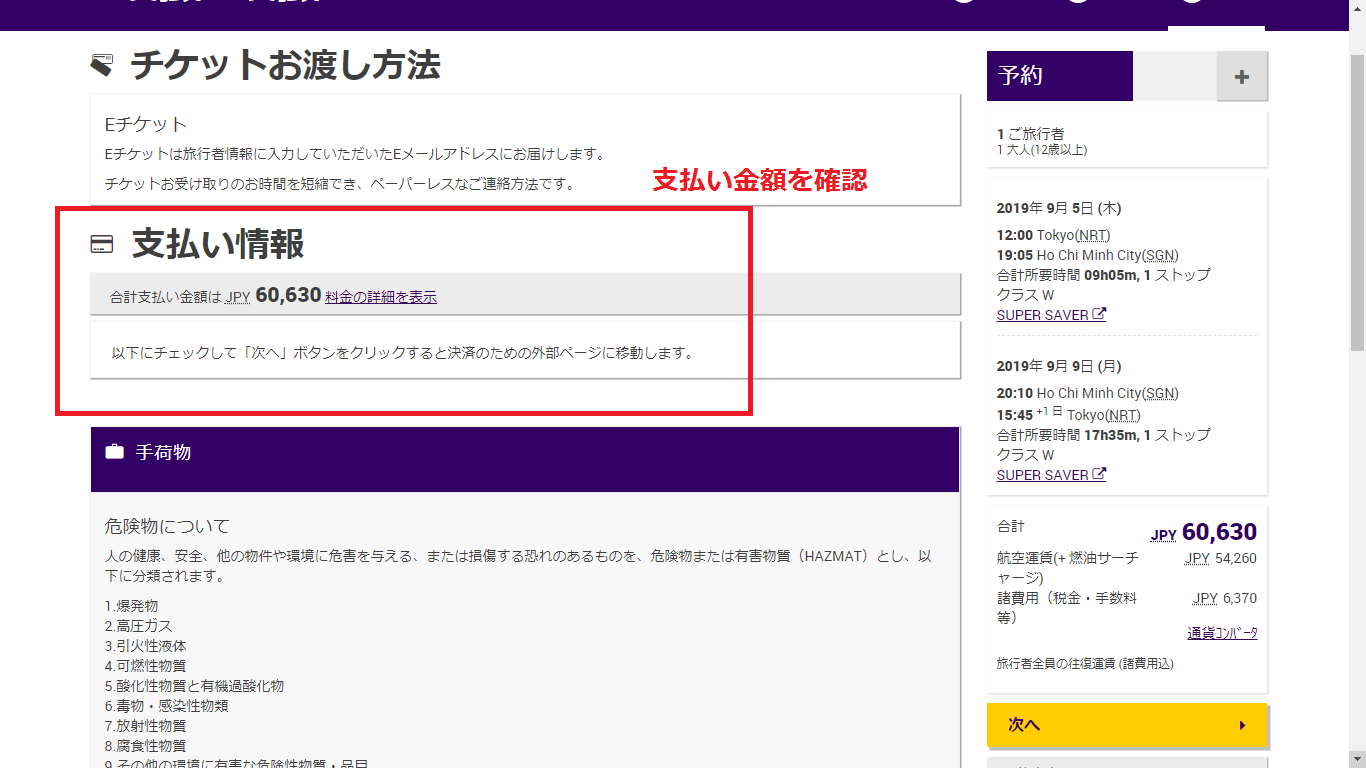Image resolution: width=1366 pixels, height=768 pixels.
Task: Click the credit card icon beside 支払い情報
Action: pyautogui.click(x=101, y=244)
